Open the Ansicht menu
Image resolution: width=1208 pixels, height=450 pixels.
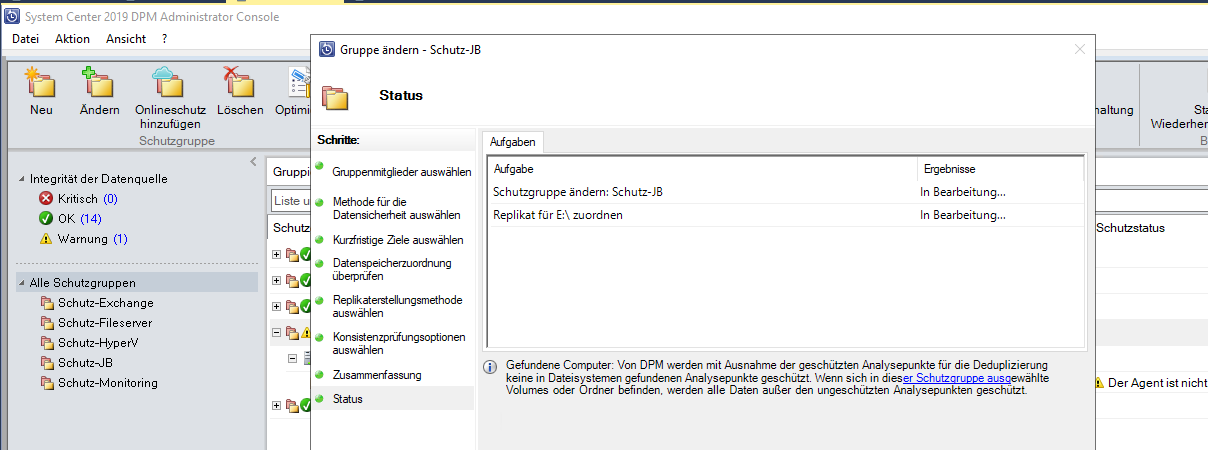tap(125, 39)
